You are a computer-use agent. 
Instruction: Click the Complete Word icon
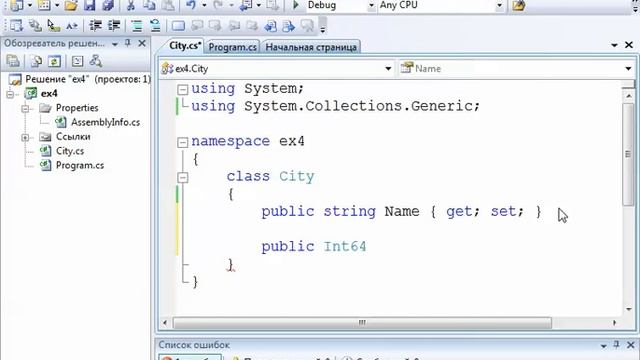pyautogui.click(x=72, y=26)
